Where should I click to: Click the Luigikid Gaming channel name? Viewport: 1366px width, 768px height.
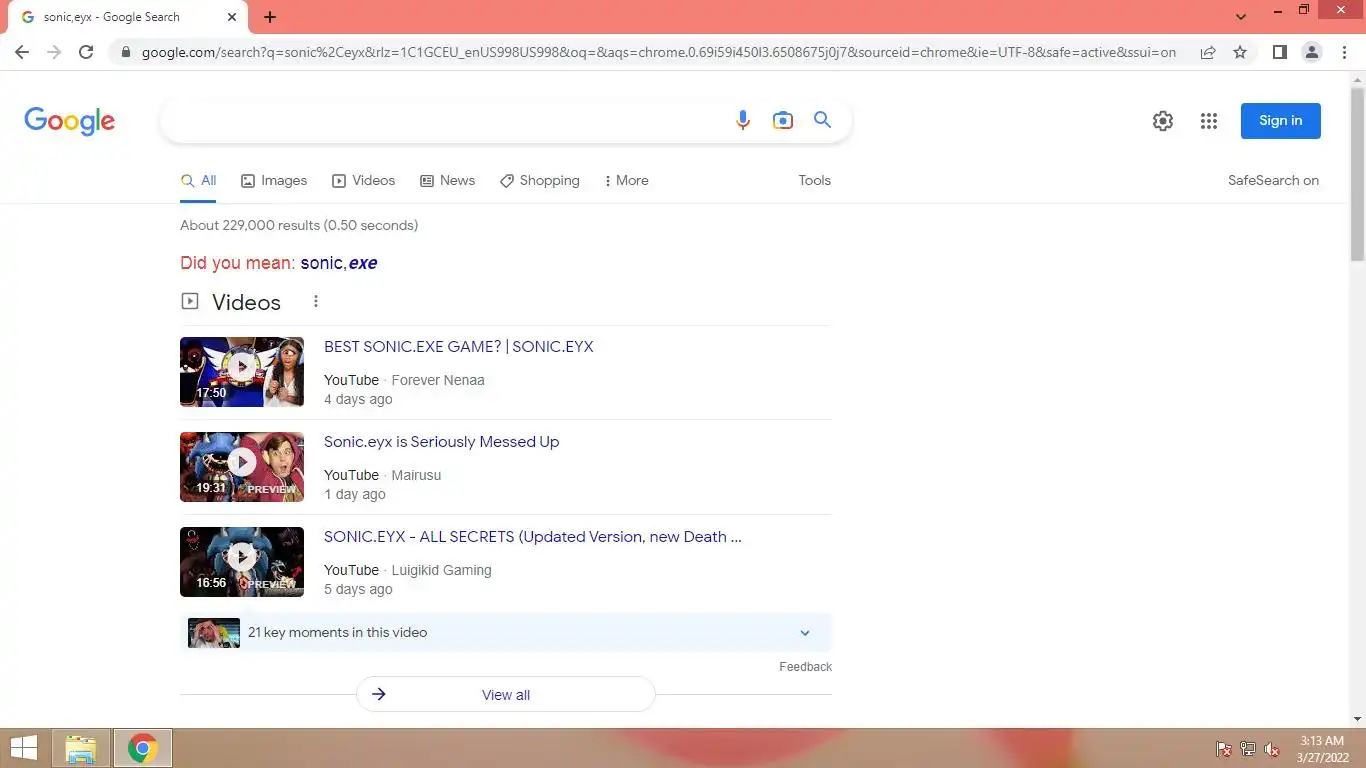[441, 570]
